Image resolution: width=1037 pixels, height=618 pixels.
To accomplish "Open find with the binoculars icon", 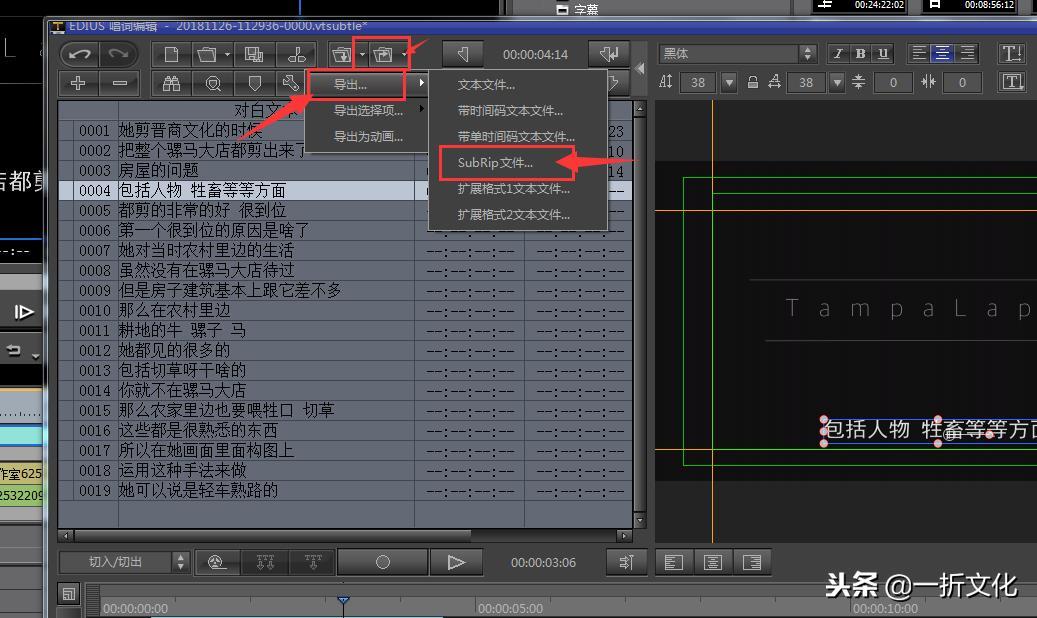I will click(171, 83).
